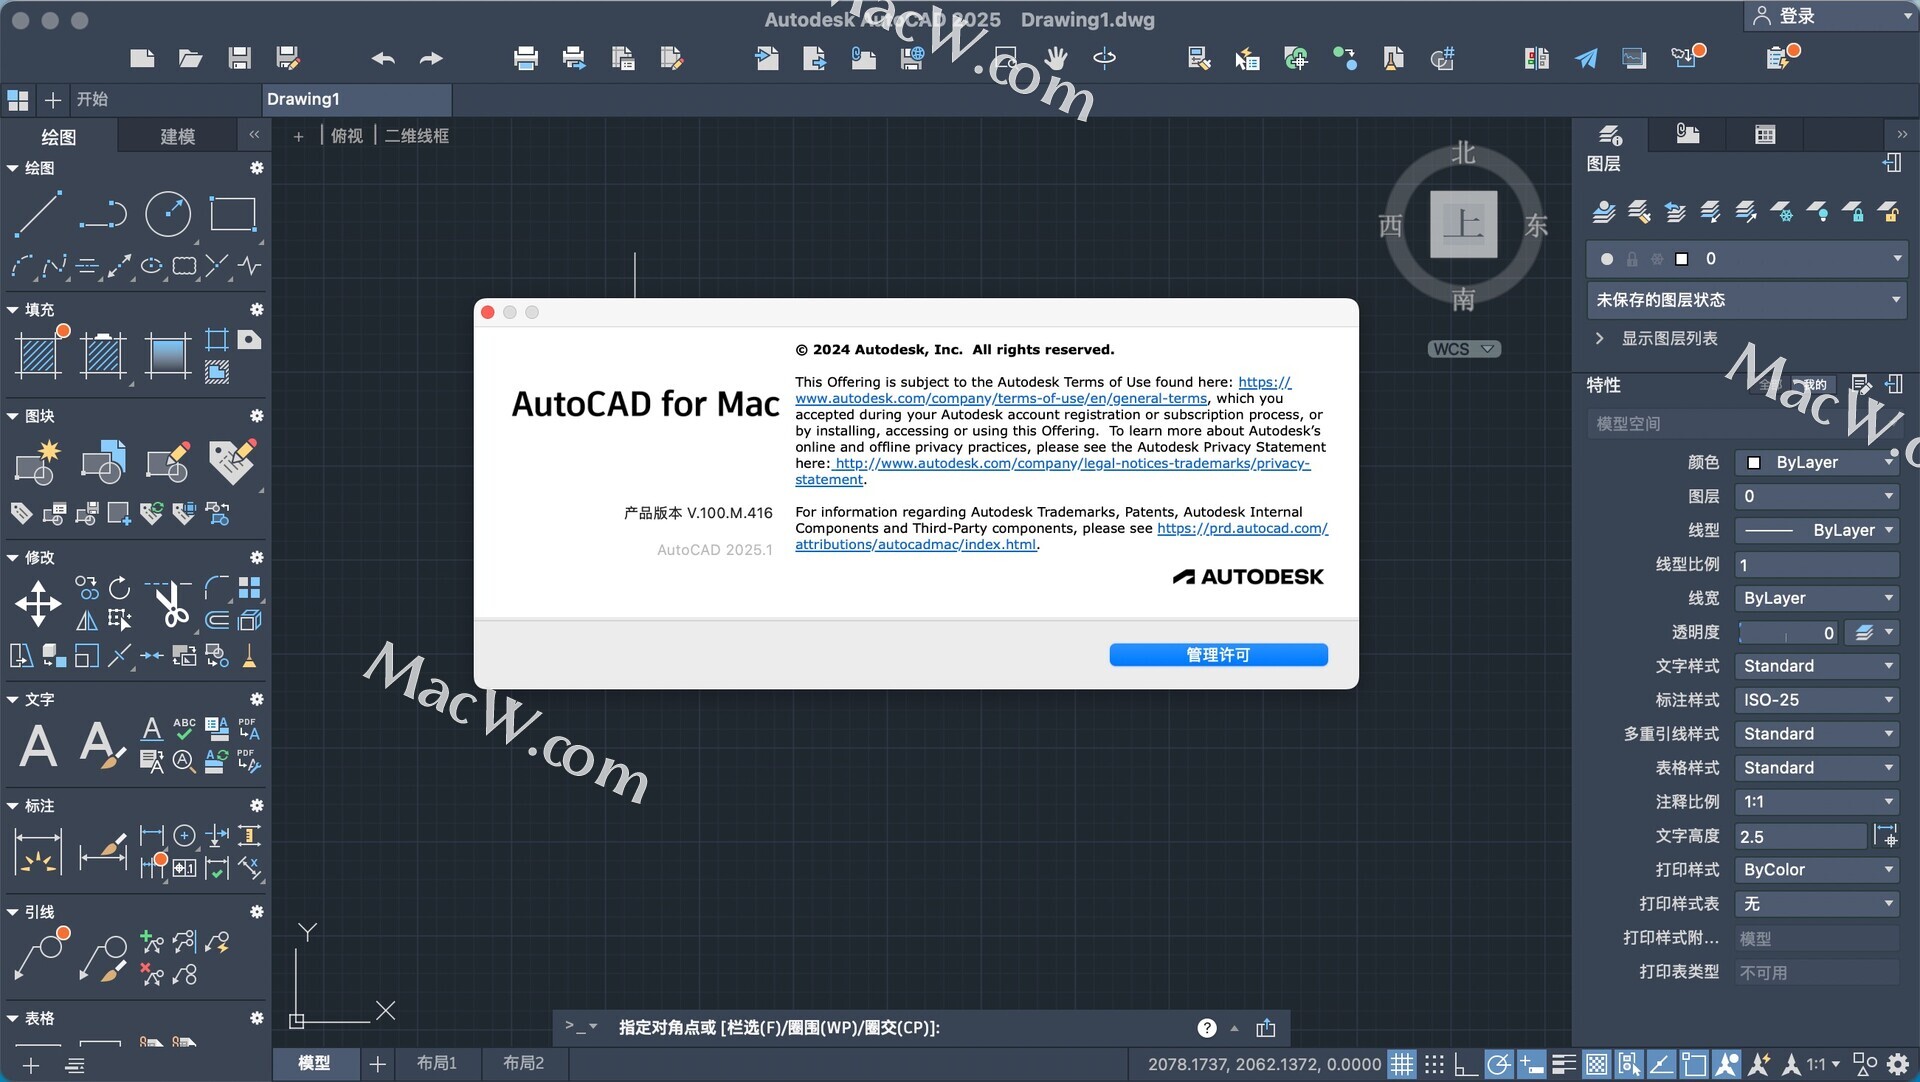Click the Redo arrow

click(431, 59)
